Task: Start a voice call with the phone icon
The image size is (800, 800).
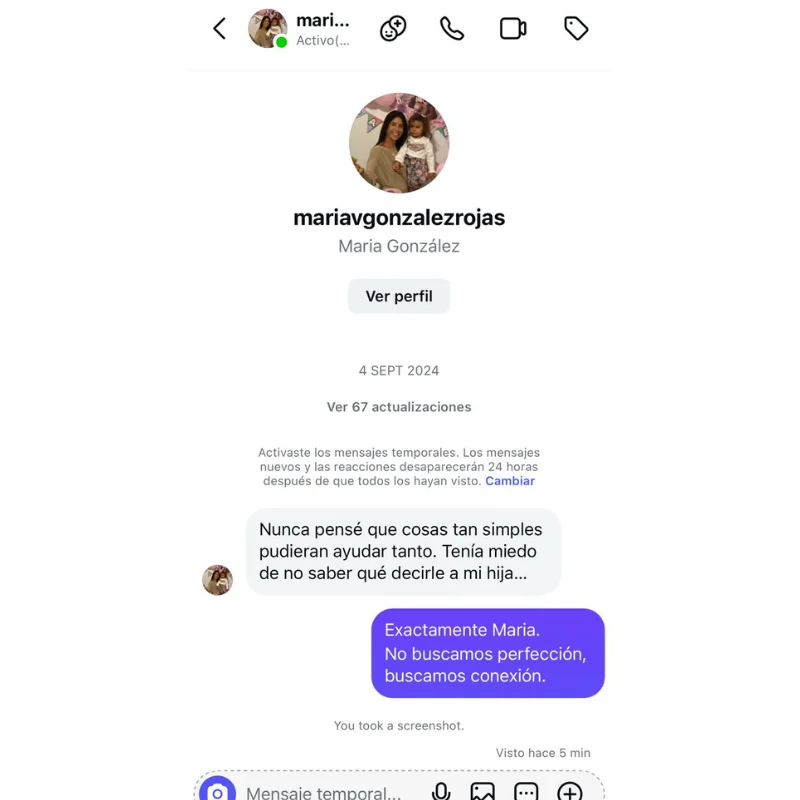Action: (452, 29)
